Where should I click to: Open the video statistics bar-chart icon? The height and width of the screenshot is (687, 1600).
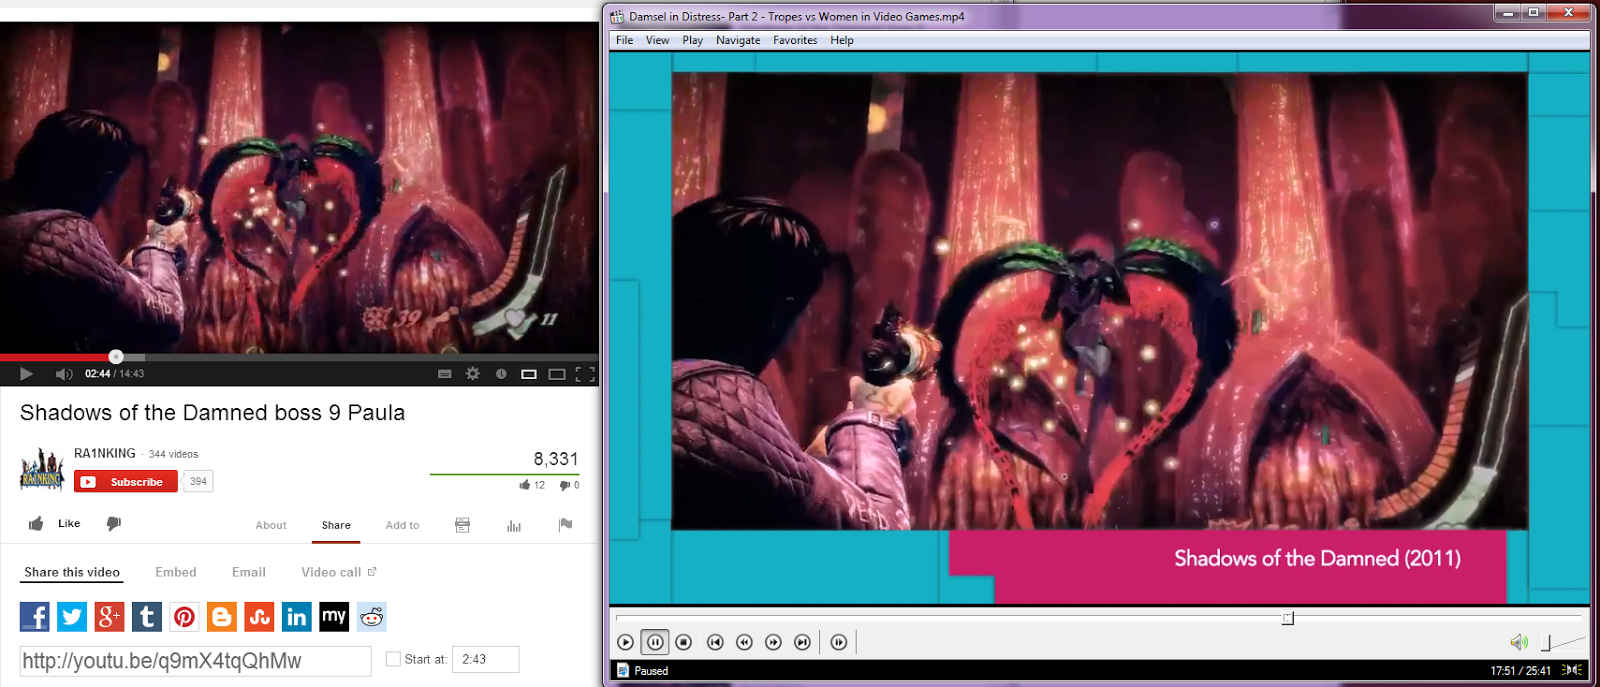514,526
